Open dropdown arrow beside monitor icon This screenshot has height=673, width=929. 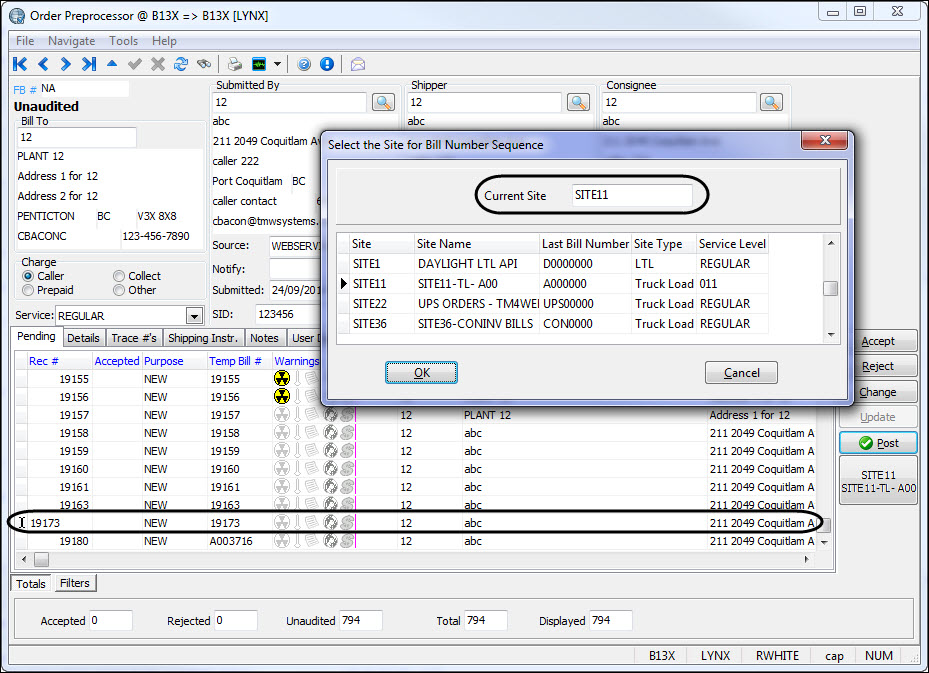pos(277,64)
